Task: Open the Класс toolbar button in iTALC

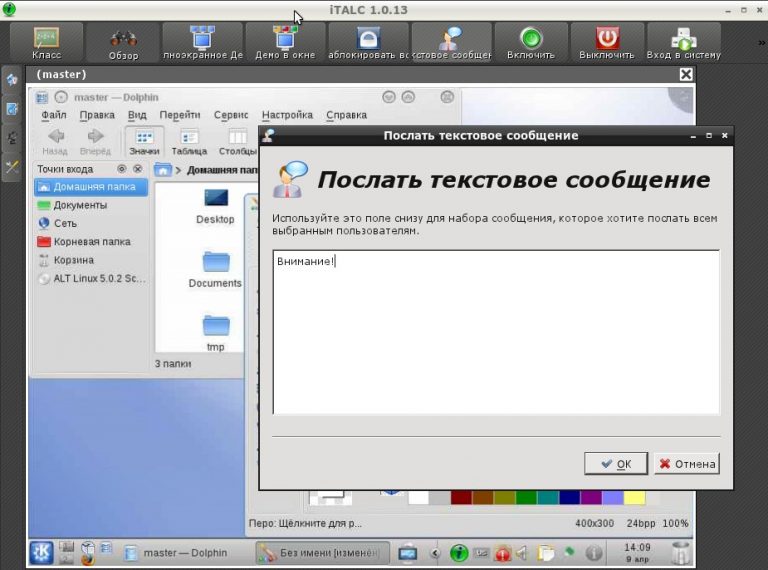Action: (47, 43)
